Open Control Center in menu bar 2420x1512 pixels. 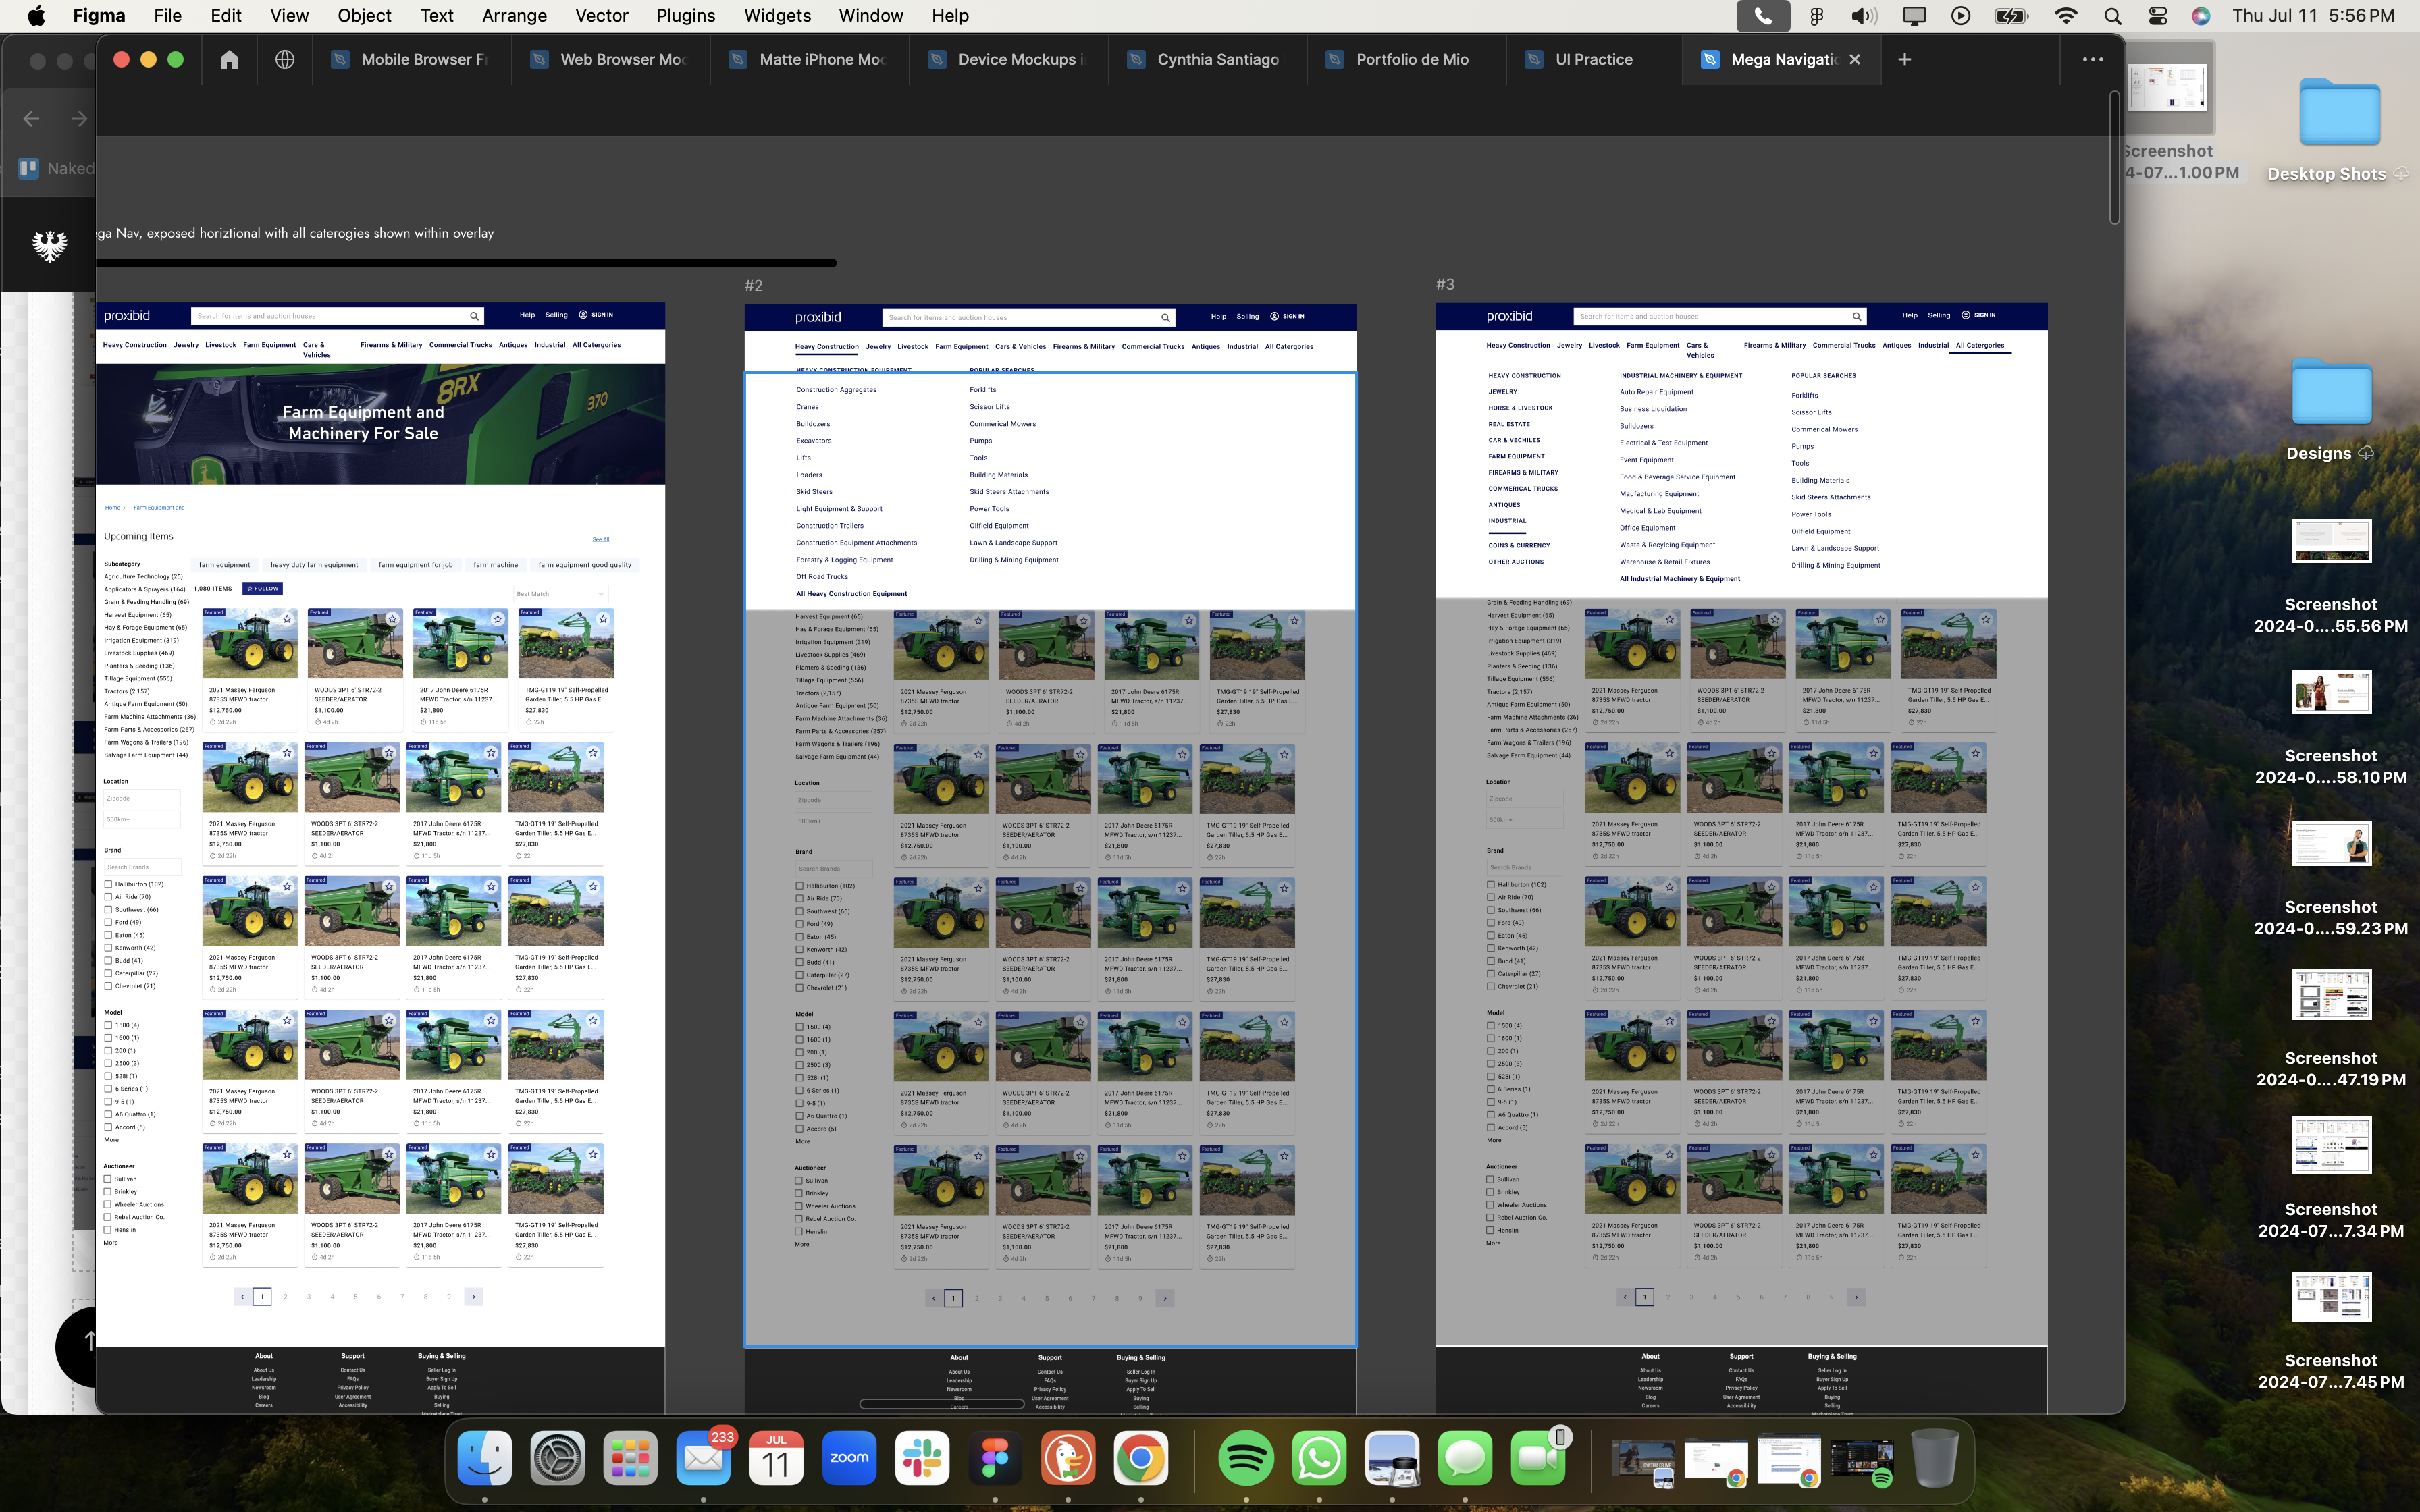click(2157, 16)
